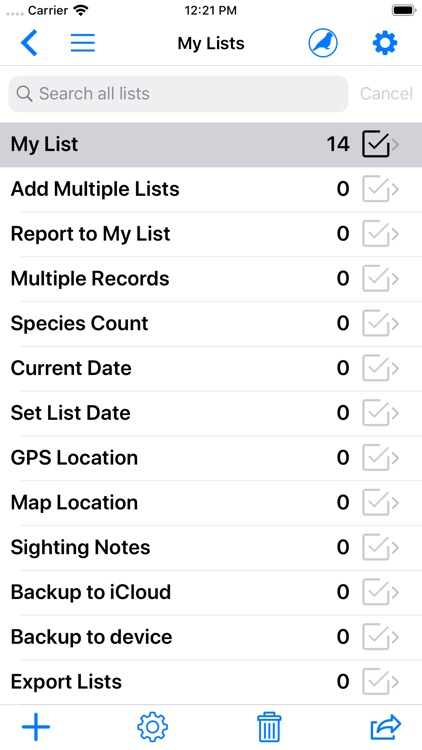Tap the outlined gear icon in bottom toolbar
The image size is (422, 750).
(x=153, y=727)
